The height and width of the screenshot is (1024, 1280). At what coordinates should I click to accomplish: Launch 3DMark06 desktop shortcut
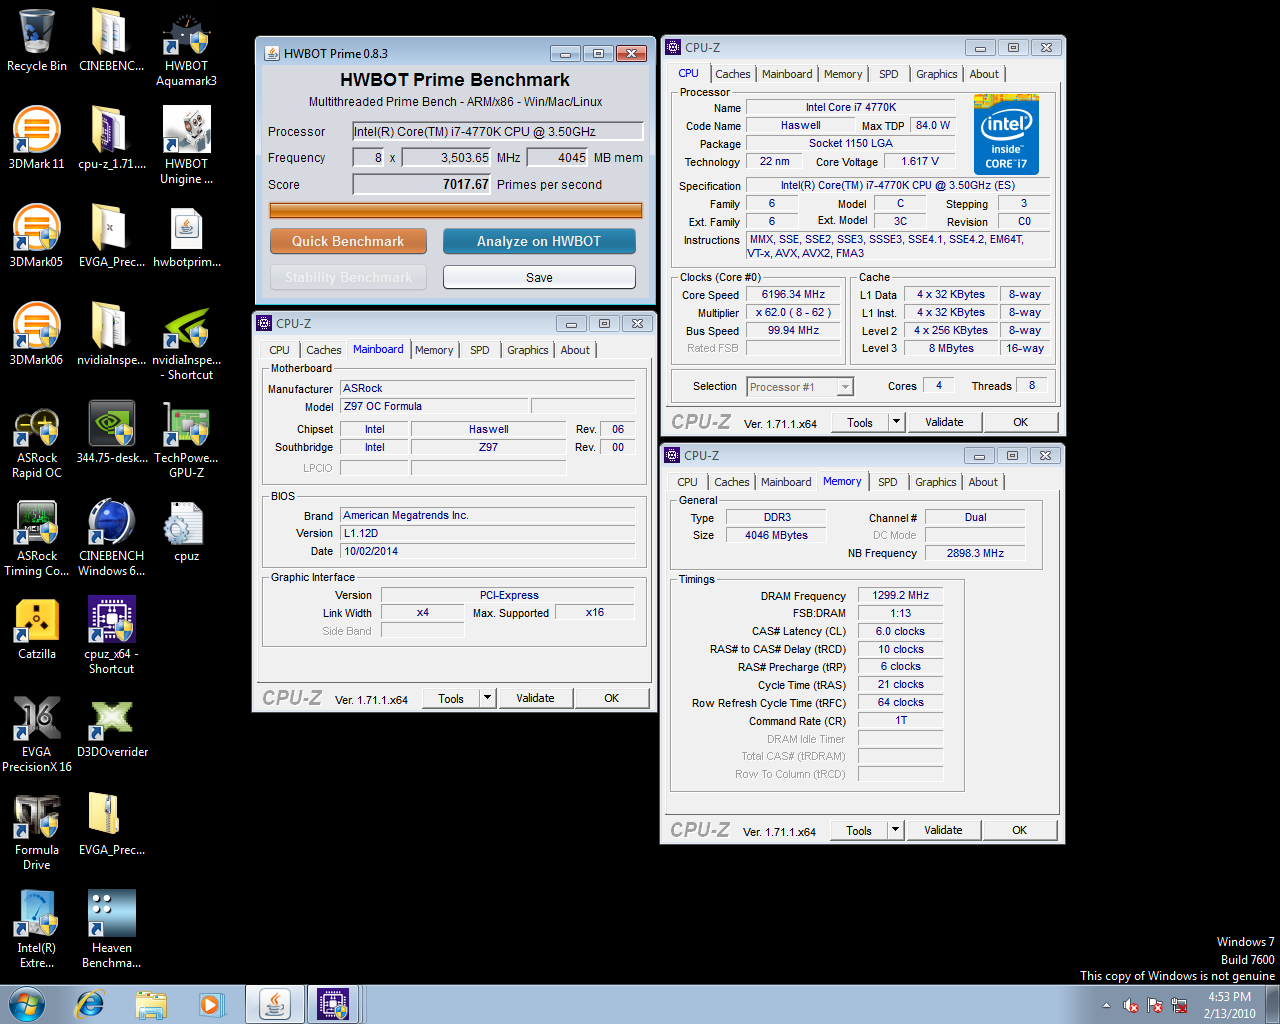37,335
